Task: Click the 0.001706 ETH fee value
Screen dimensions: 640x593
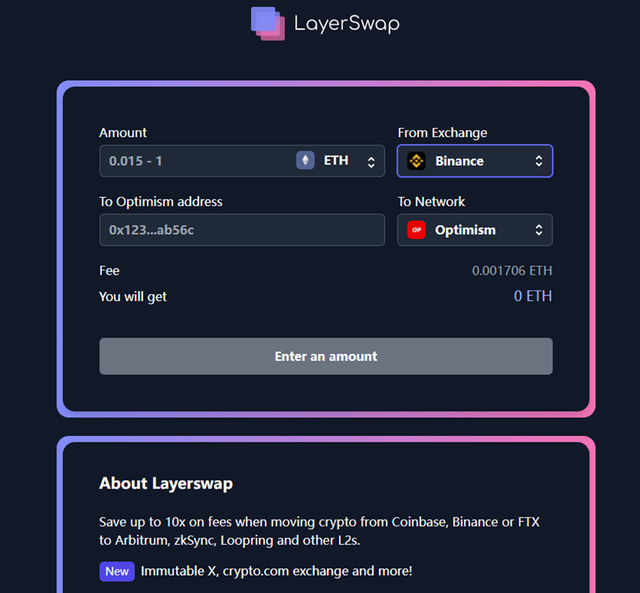Action: pos(512,271)
